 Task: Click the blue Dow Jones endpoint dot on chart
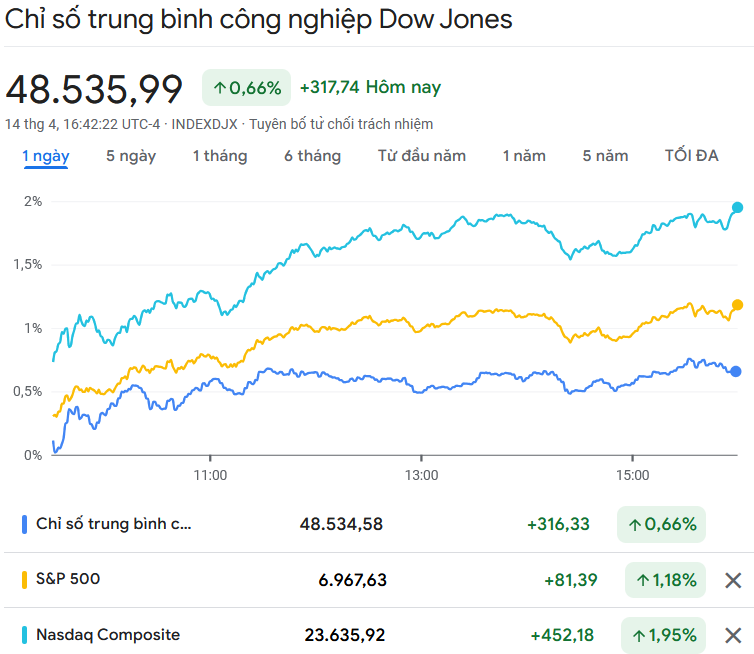736,371
